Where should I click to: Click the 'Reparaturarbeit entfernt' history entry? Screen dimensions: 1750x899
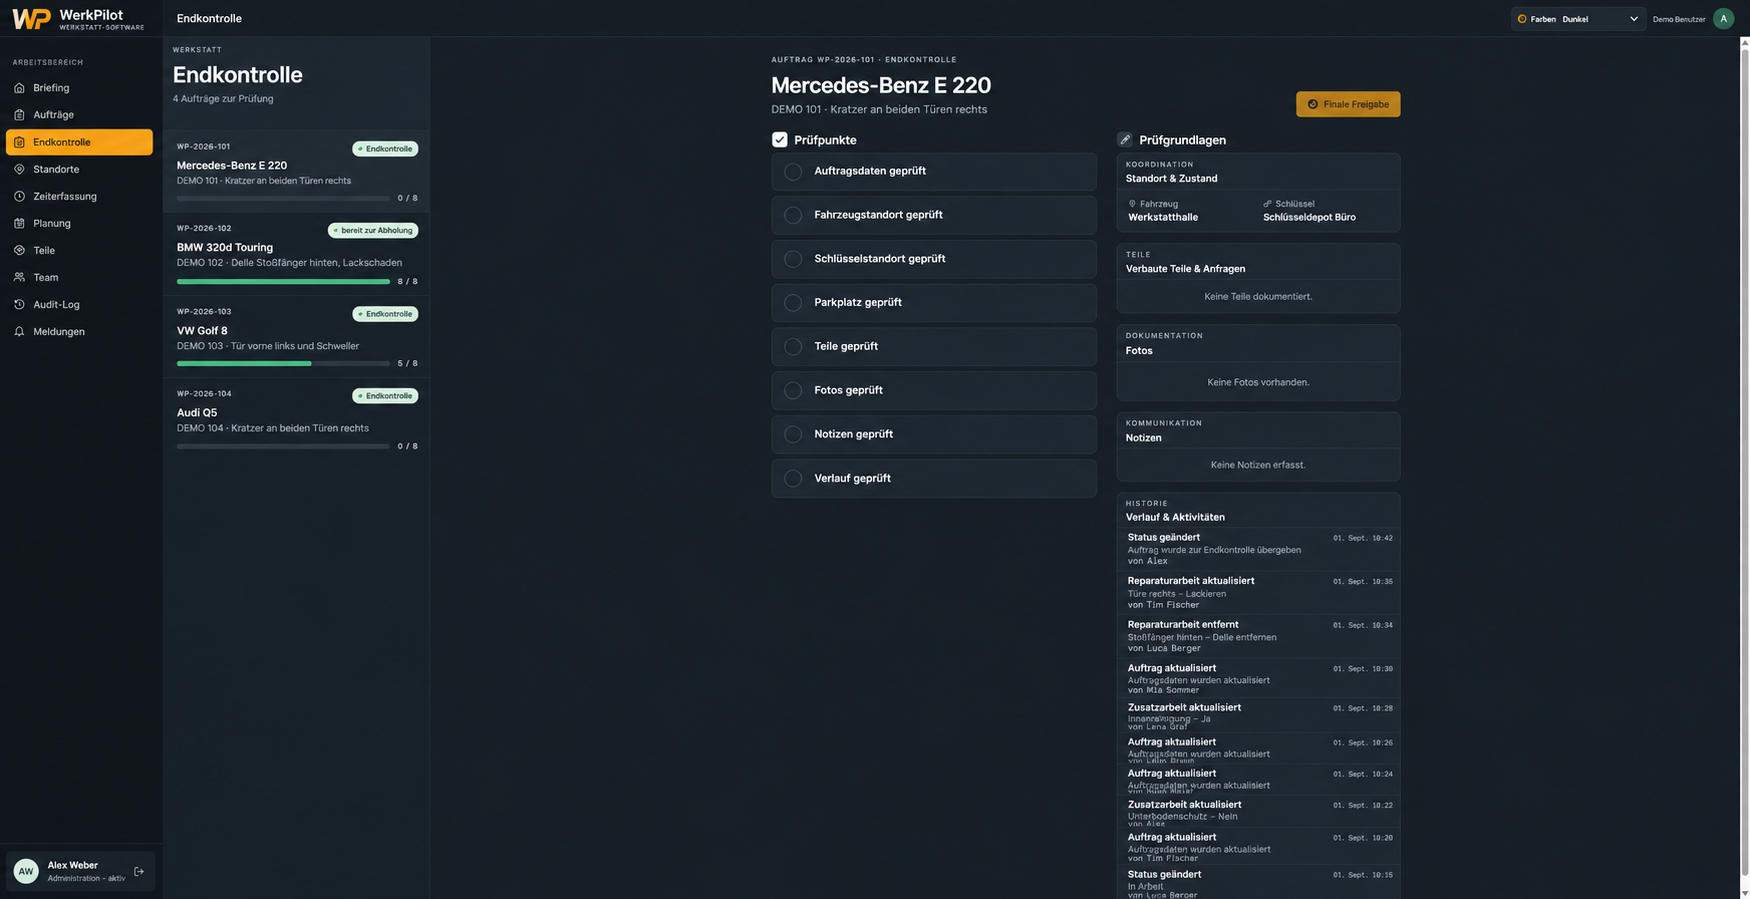(x=1259, y=636)
